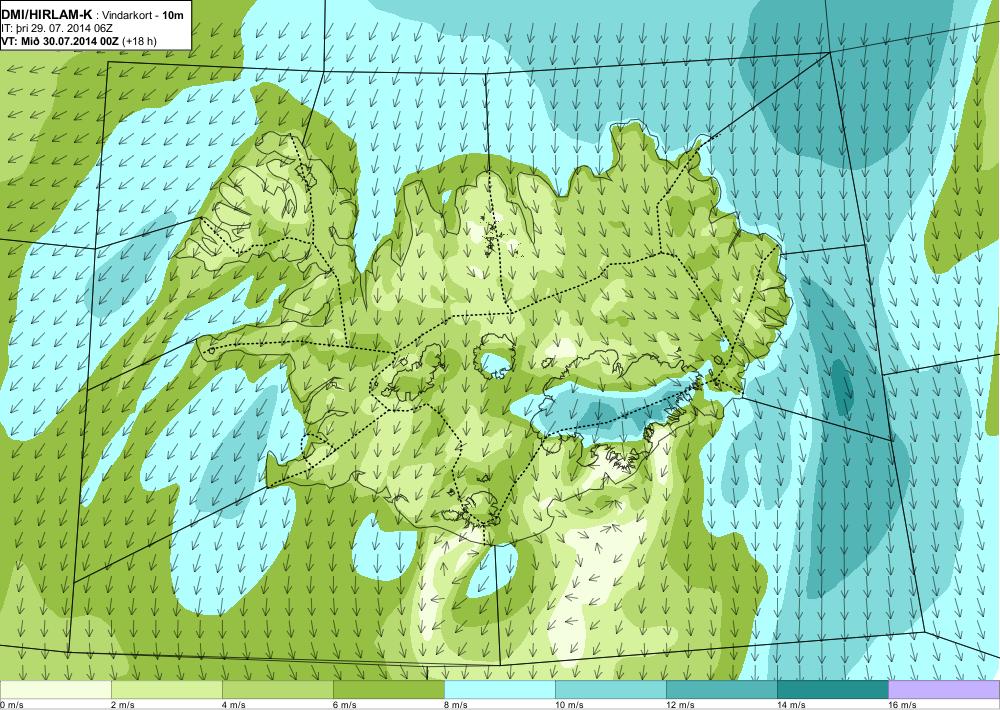The height and width of the screenshot is (710, 1000).
Task: Click the "12 m/s" legend label
Action: [680, 705]
